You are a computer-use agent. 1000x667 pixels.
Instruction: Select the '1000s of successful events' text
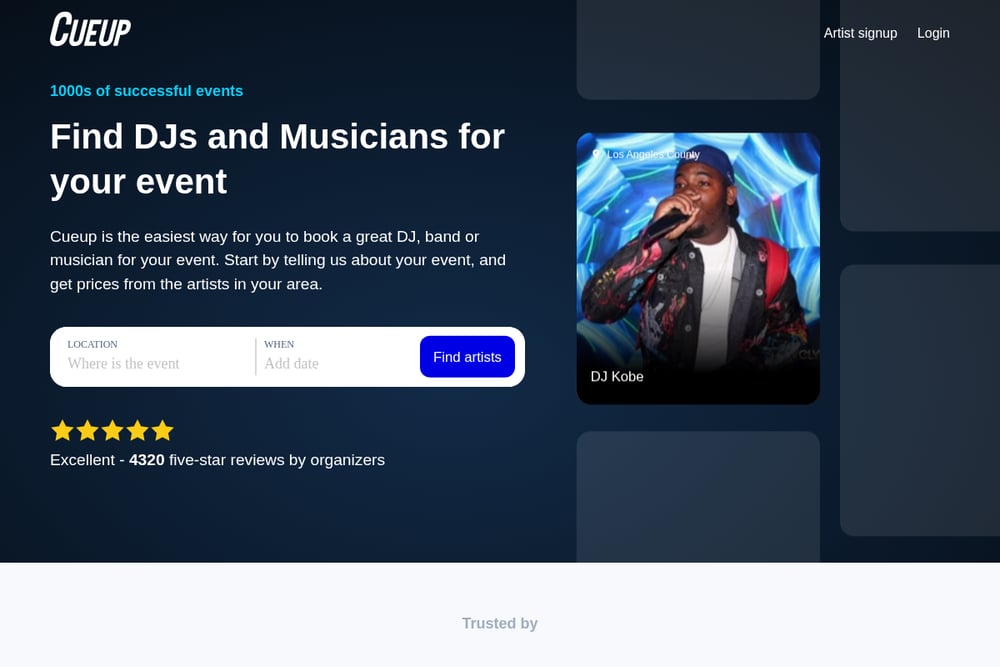tap(146, 91)
